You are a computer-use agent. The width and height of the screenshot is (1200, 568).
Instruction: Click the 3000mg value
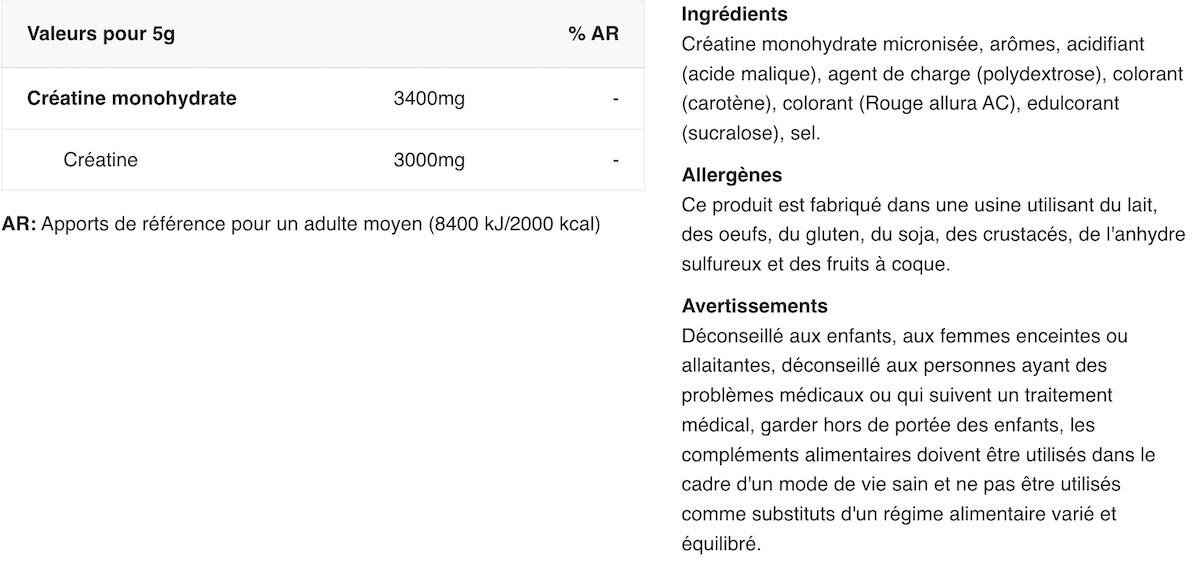click(x=429, y=160)
